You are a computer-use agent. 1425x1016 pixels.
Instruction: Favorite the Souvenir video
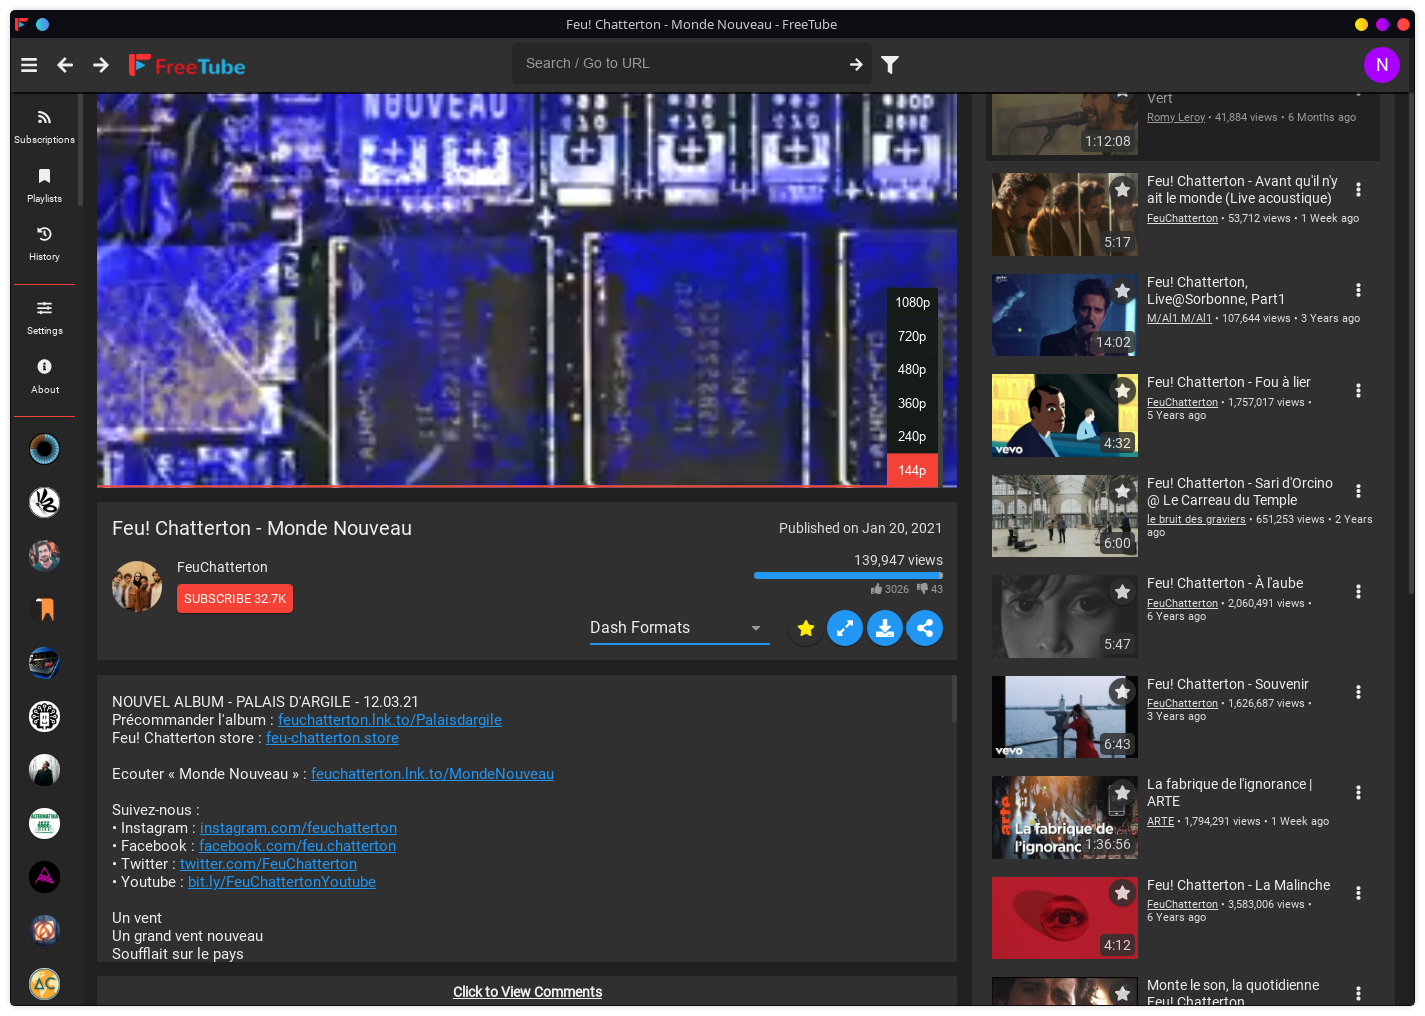pyautogui.click(x=1122, y=692)
